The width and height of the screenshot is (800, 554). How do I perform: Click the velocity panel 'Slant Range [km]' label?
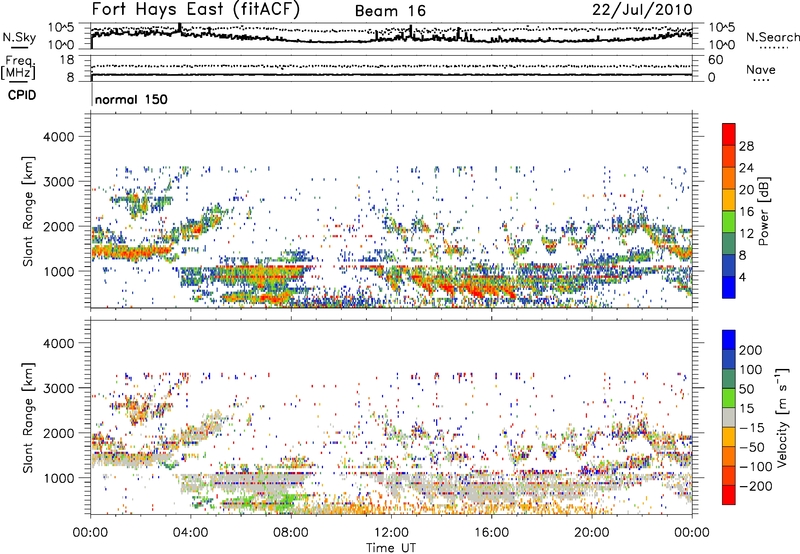(28, 417)
